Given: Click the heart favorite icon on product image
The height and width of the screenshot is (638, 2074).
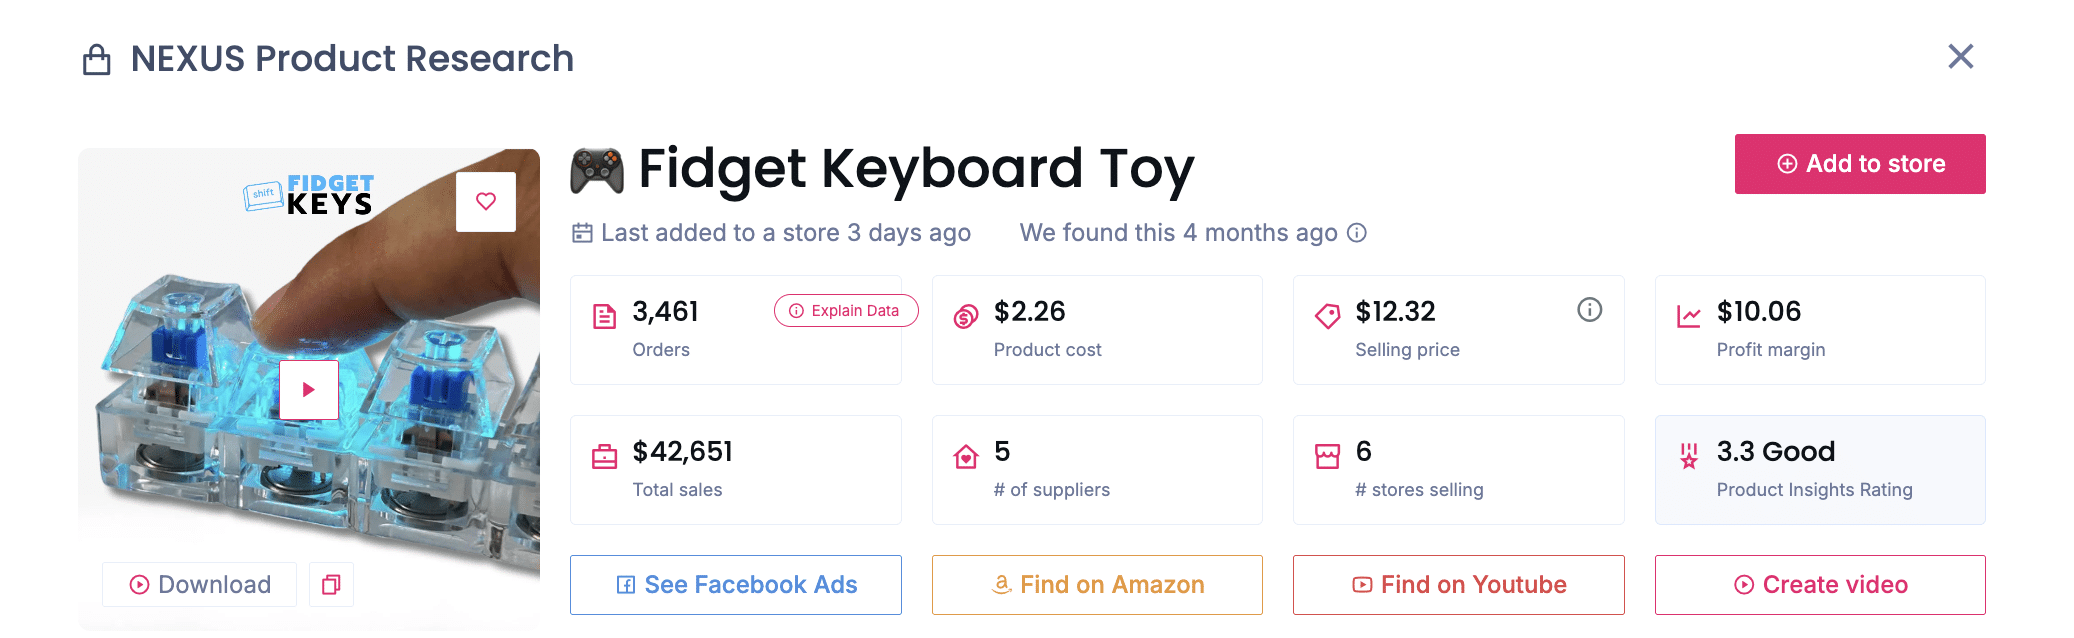Looking at the screenshot, I should pos(486,201).
